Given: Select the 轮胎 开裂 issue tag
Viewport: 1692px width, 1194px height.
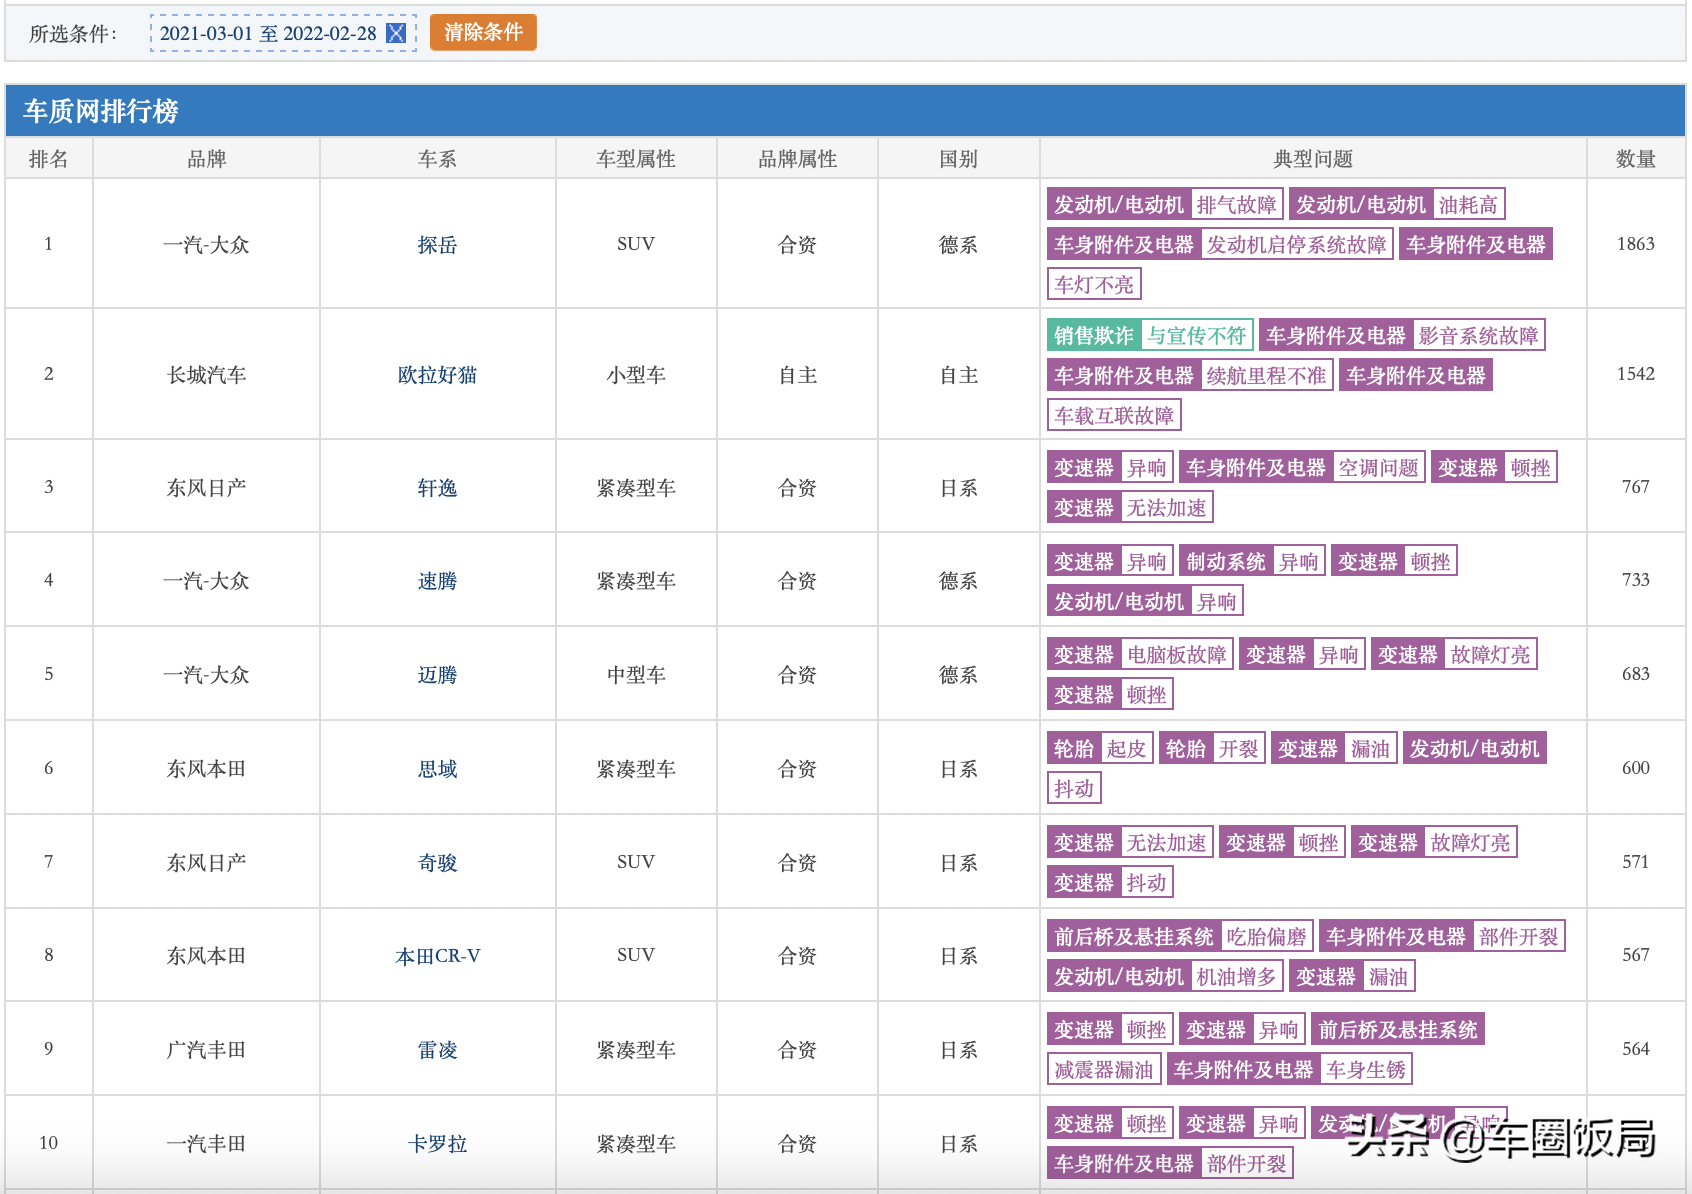Looking at the screenshot, I should (1212, 749).
